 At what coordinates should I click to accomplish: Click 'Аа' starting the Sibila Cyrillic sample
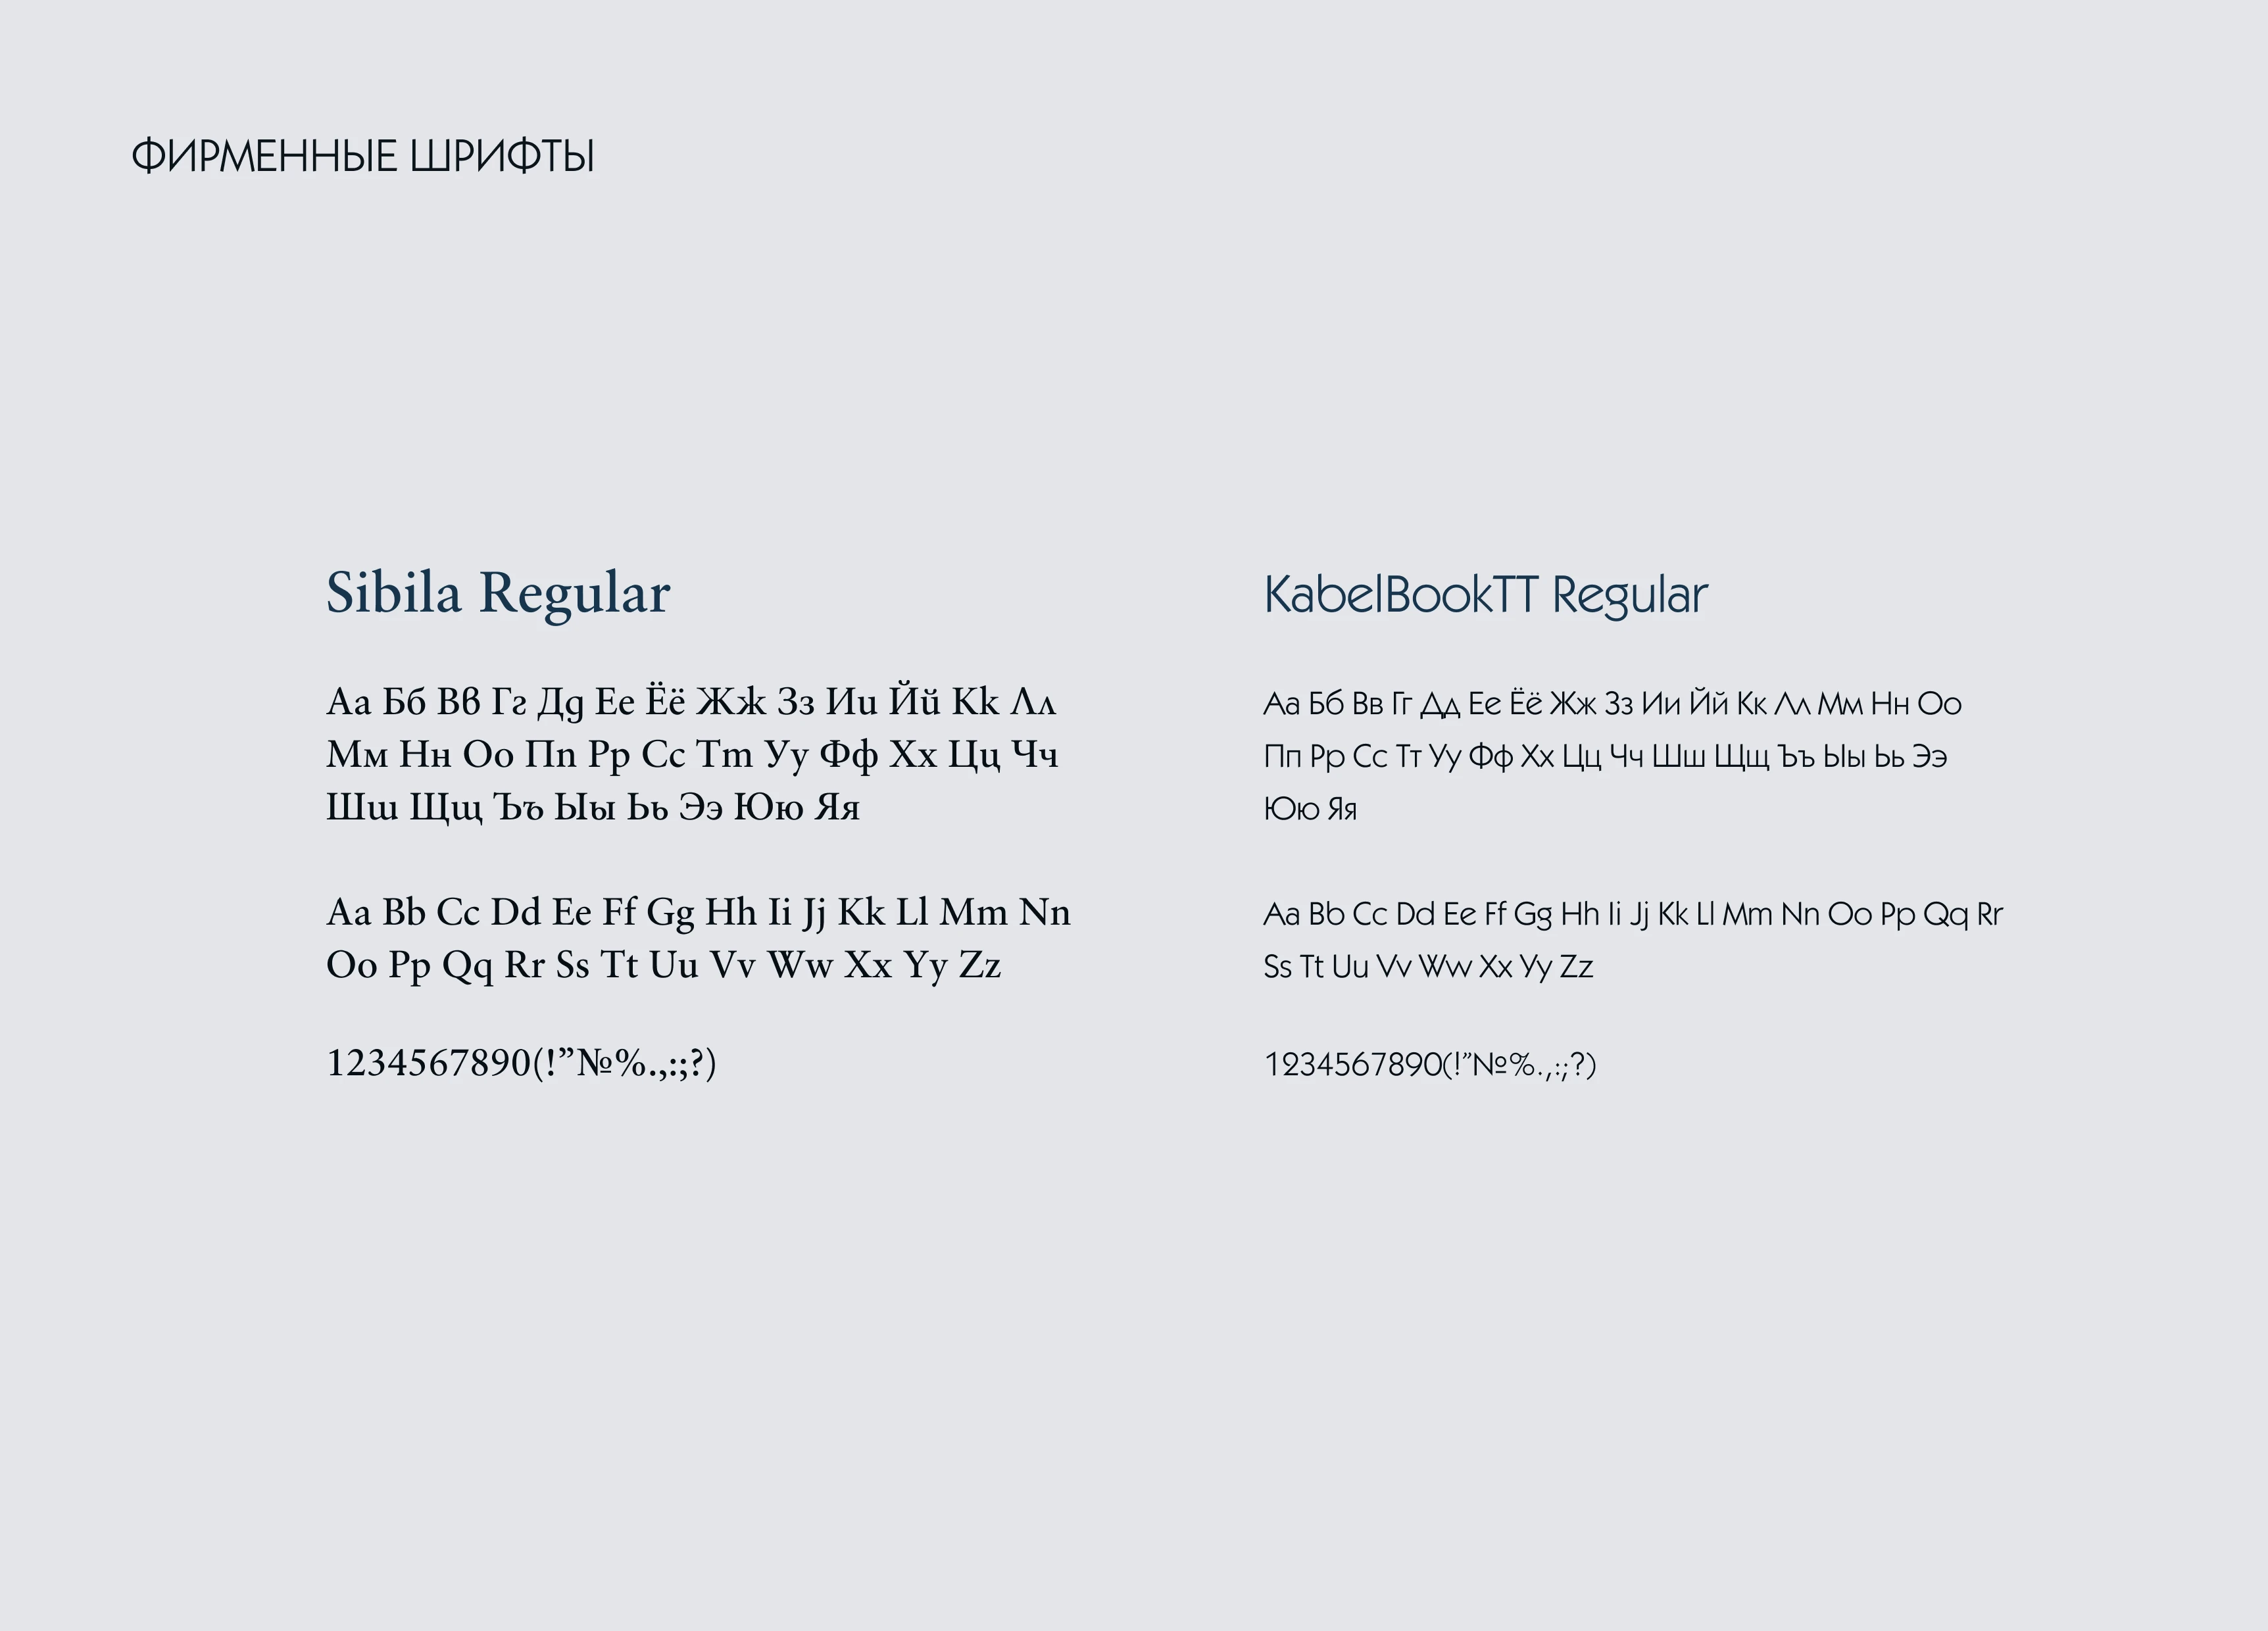[x=348, y=702]
